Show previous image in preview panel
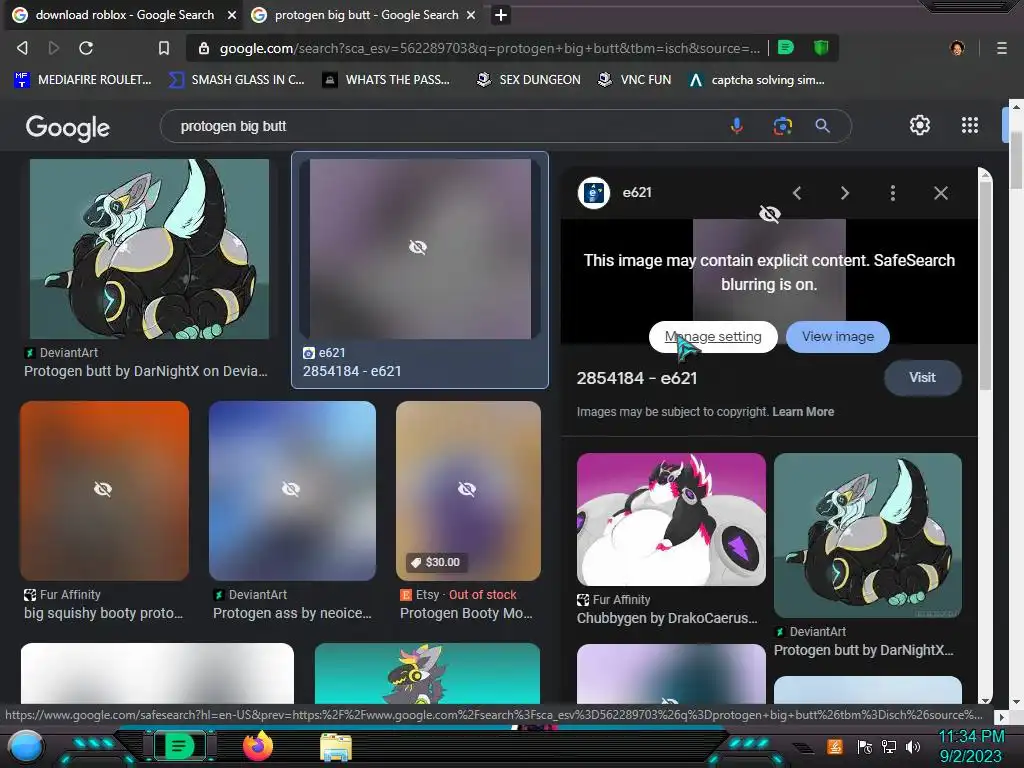Image resolution: width=1024 pixels, height=768 pixels. (x=797, y=193)
